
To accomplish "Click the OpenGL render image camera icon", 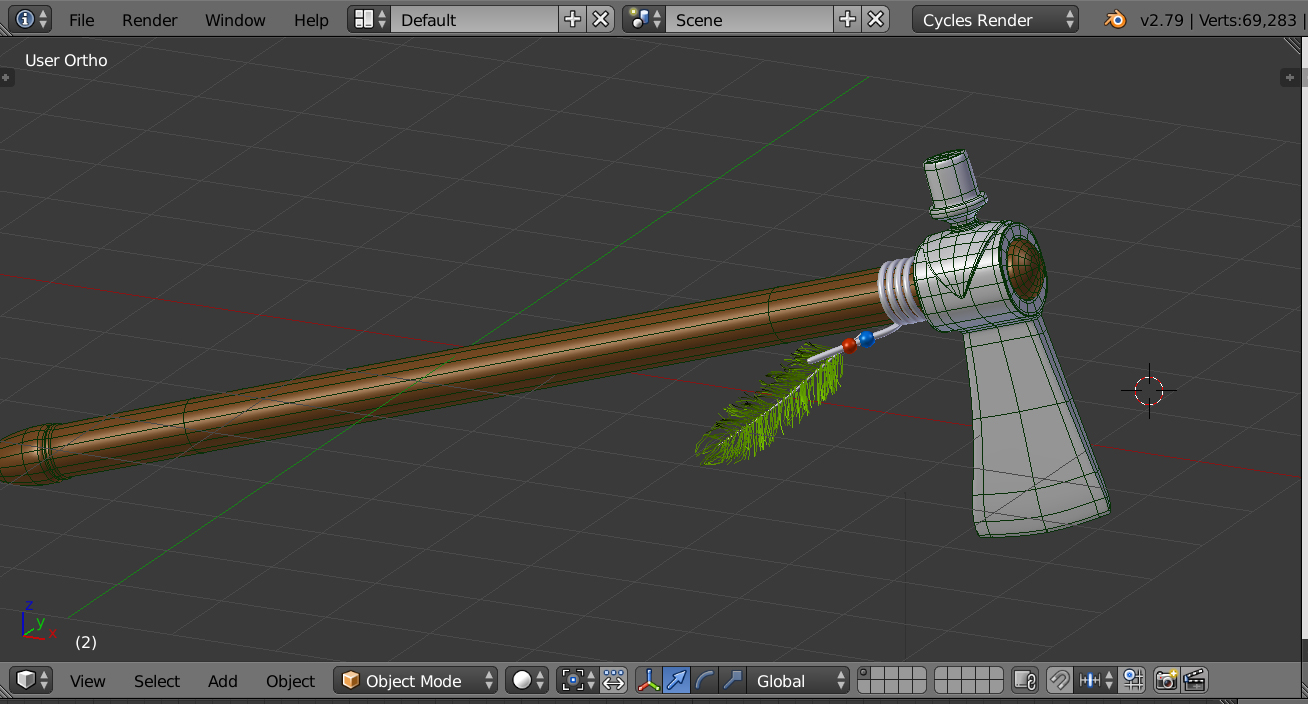I will pyautogui.click(x=1166, y=680).
